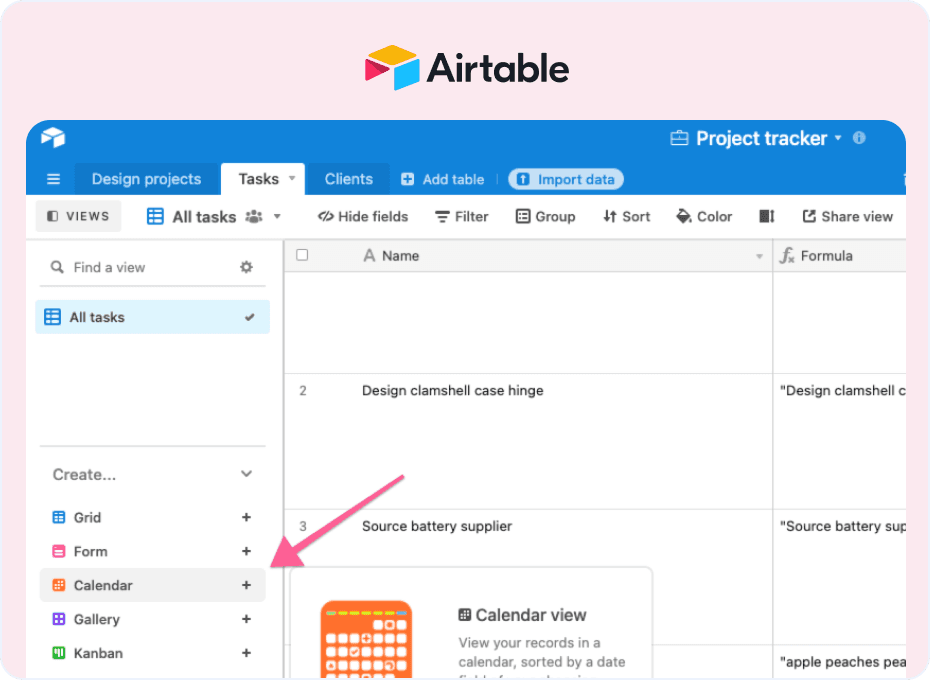Viewport: 930px width, 680px height.
Task: Switch to the Design projects tab
Action: pos(146,179)
